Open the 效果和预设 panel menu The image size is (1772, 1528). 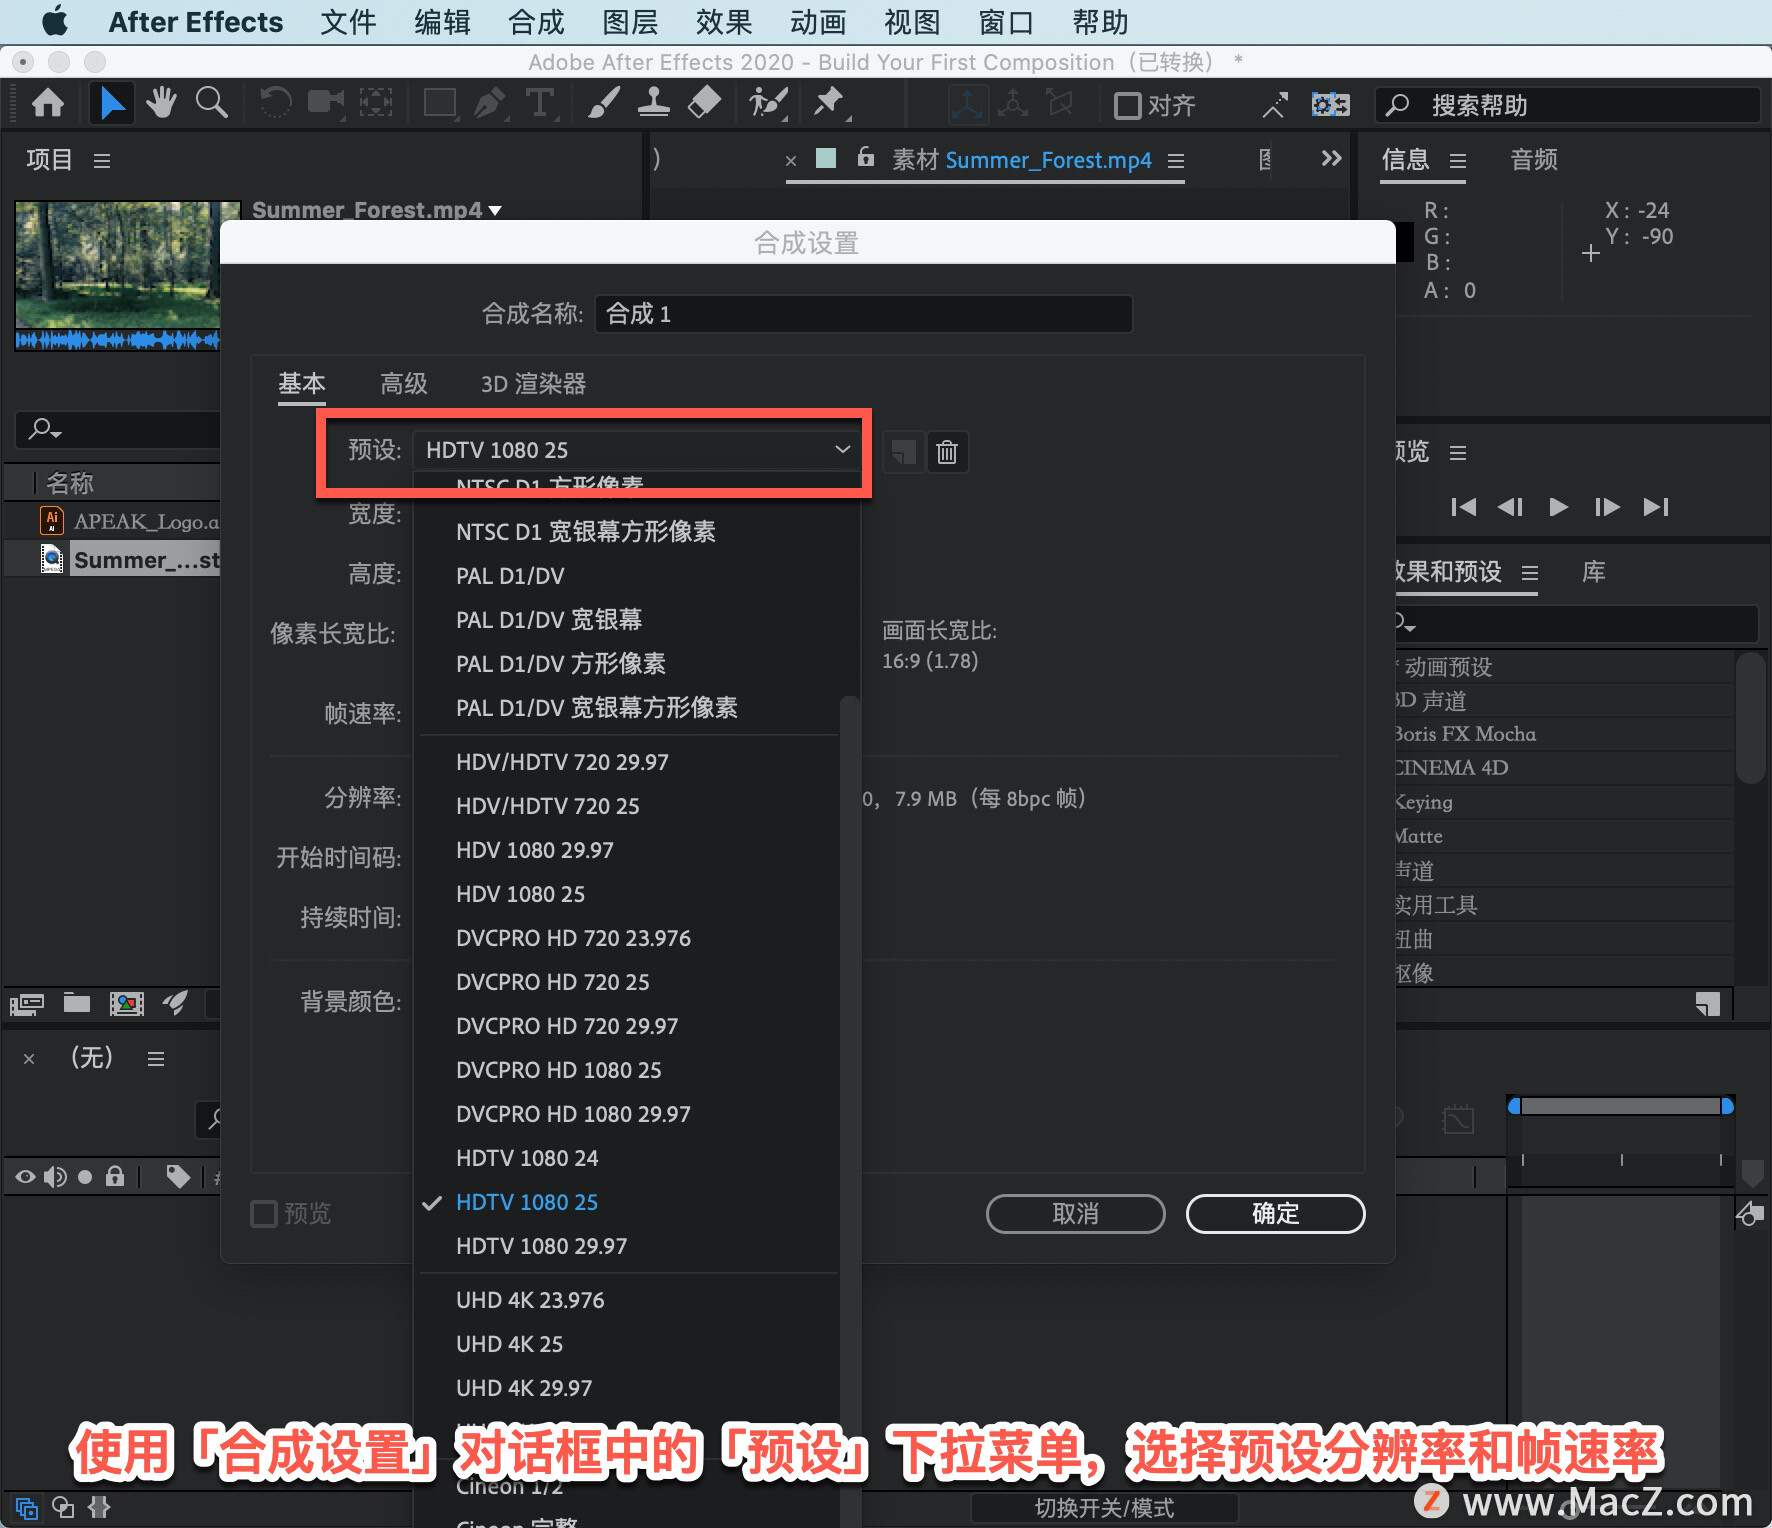(1530, 573)
